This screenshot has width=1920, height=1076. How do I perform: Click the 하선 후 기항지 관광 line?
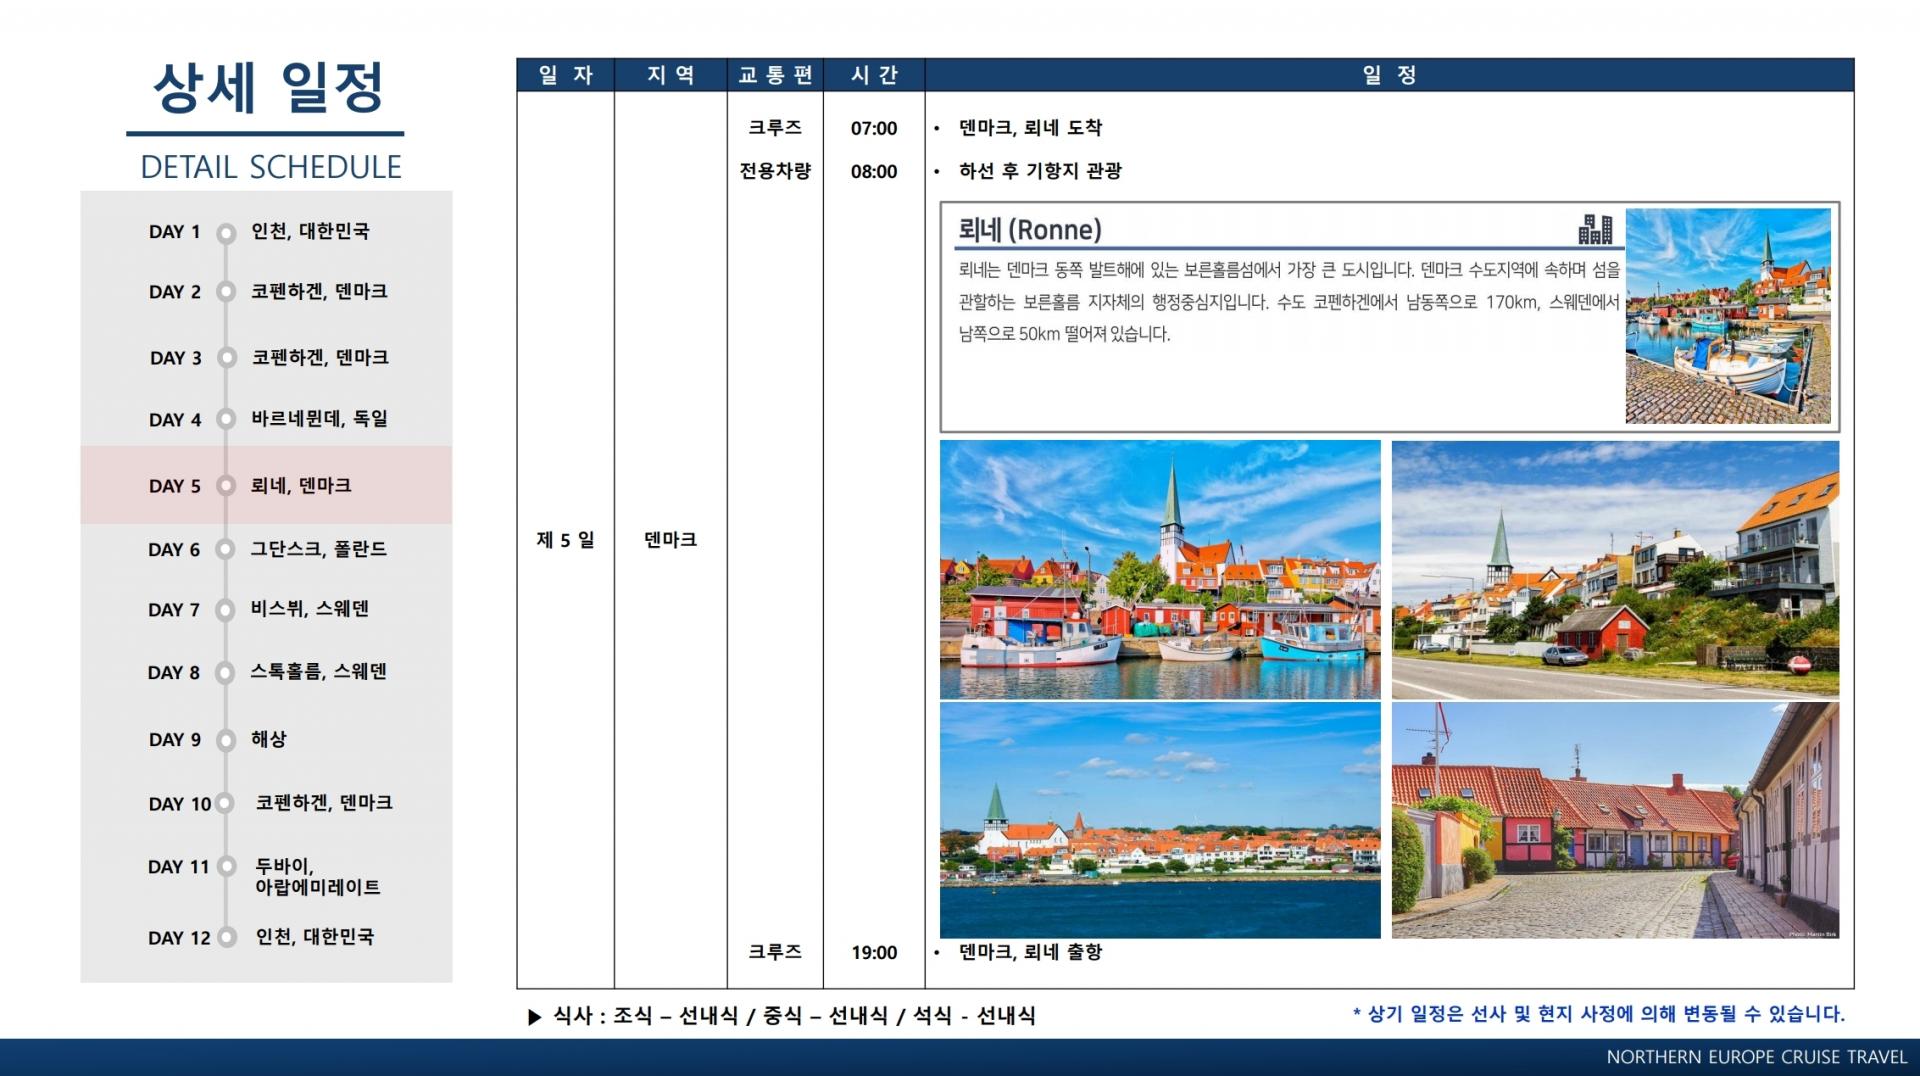click(1040, 171)
